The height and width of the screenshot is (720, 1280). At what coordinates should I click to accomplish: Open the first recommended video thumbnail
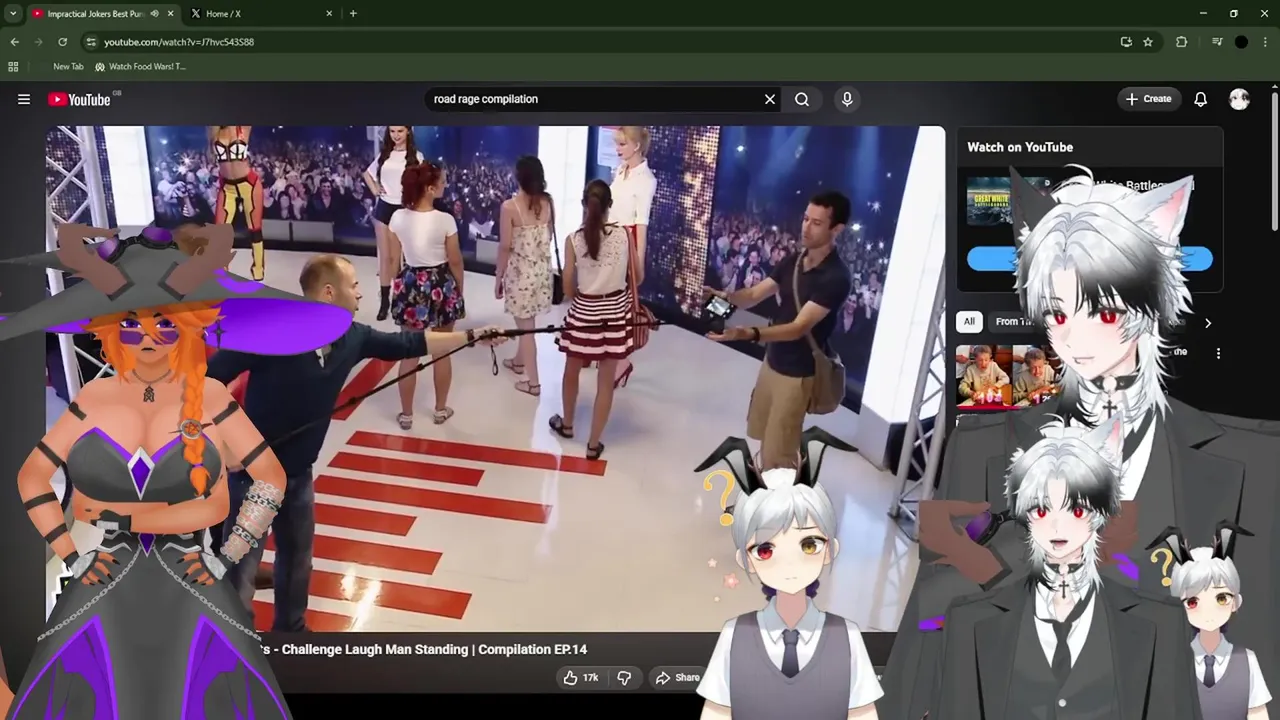[x=1007, y=376]
